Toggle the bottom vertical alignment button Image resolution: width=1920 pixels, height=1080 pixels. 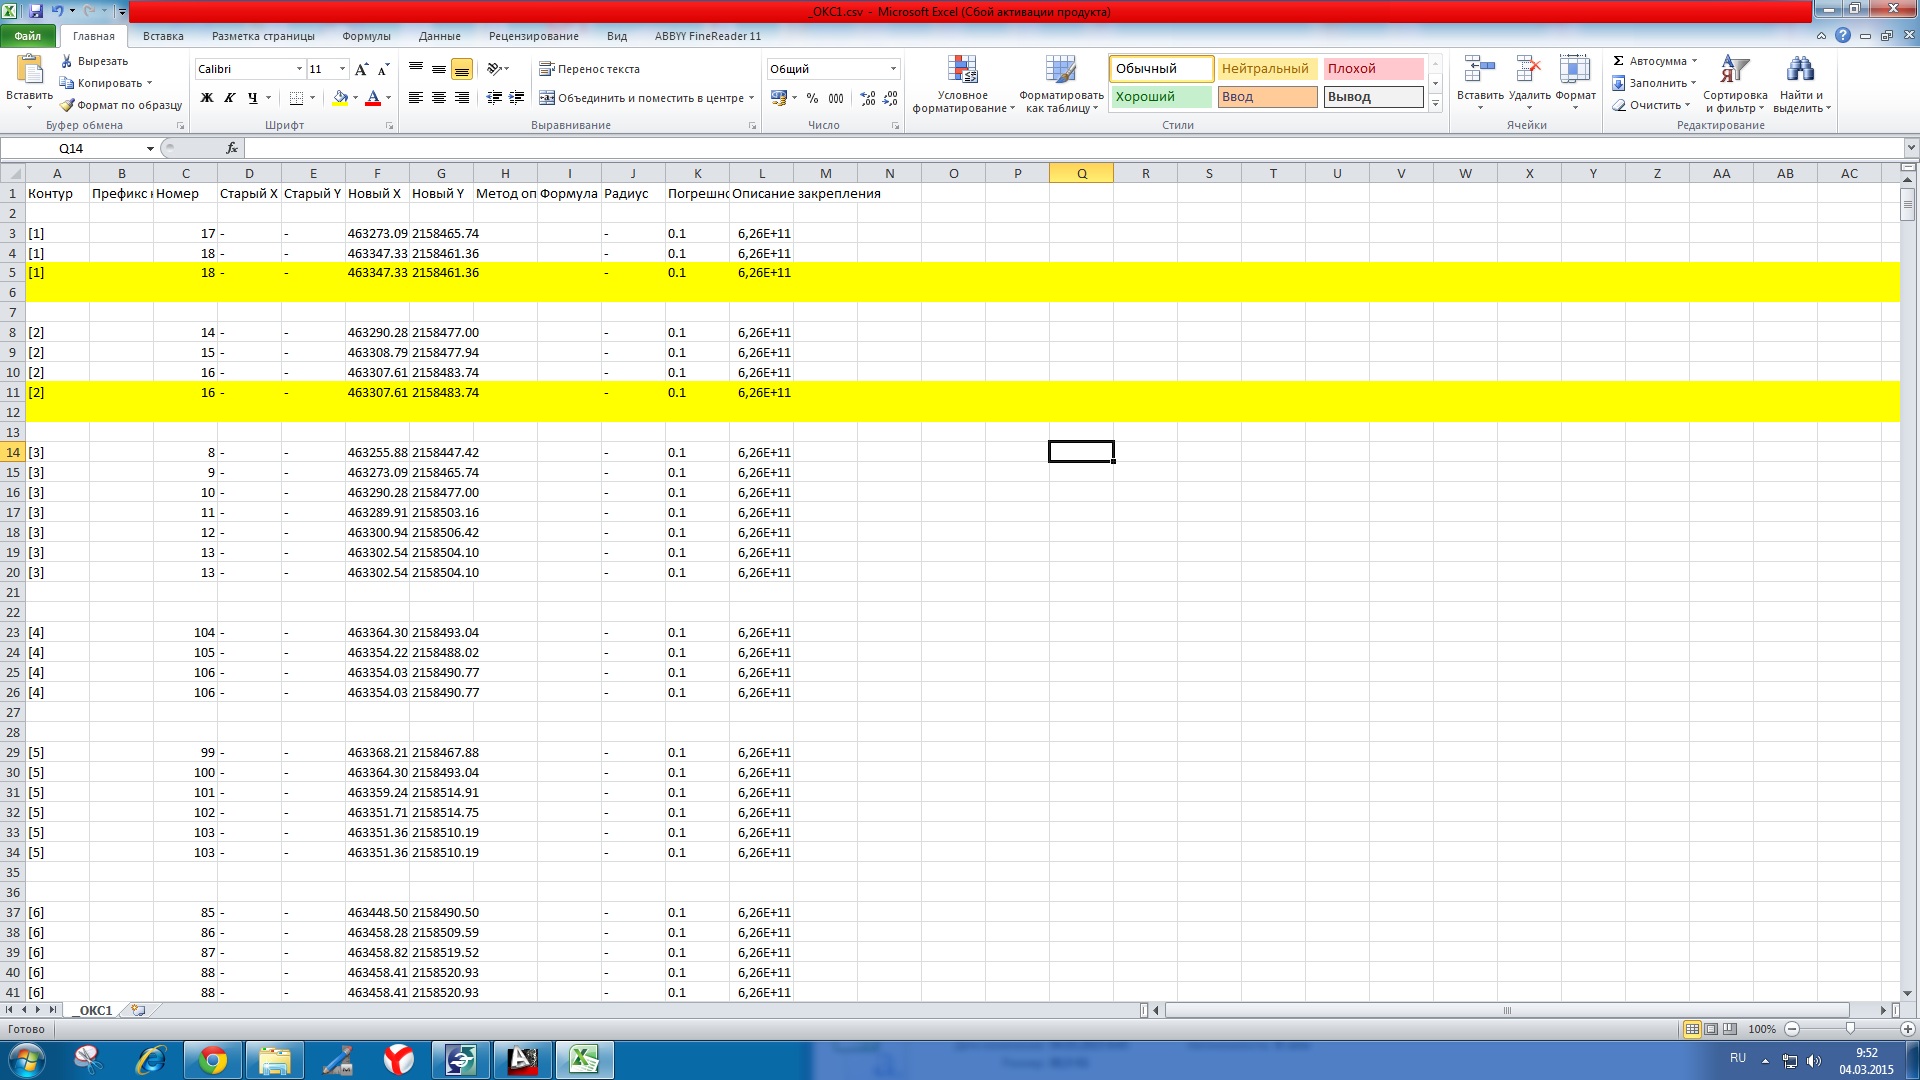pyautogui.click(x=461, y=69)
